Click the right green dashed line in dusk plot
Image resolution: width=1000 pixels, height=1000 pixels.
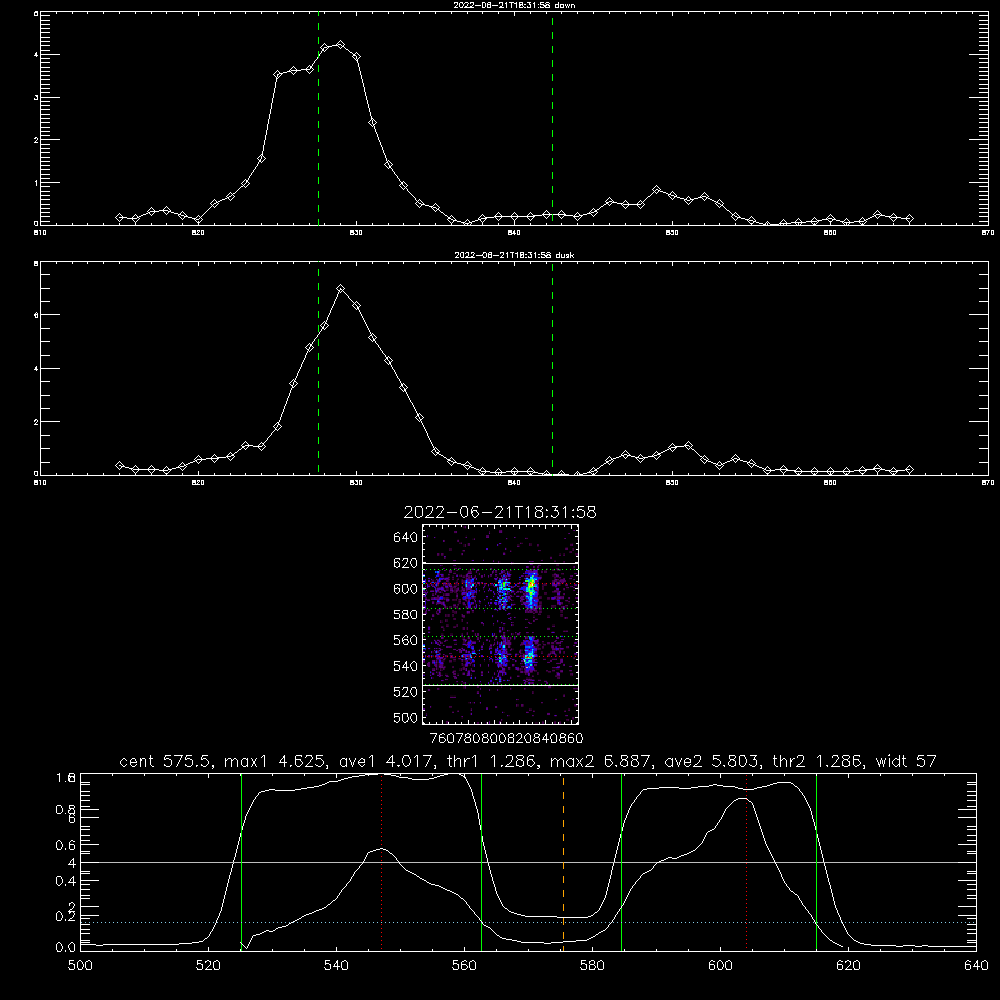pyautogui.click(x=552, y=370)
